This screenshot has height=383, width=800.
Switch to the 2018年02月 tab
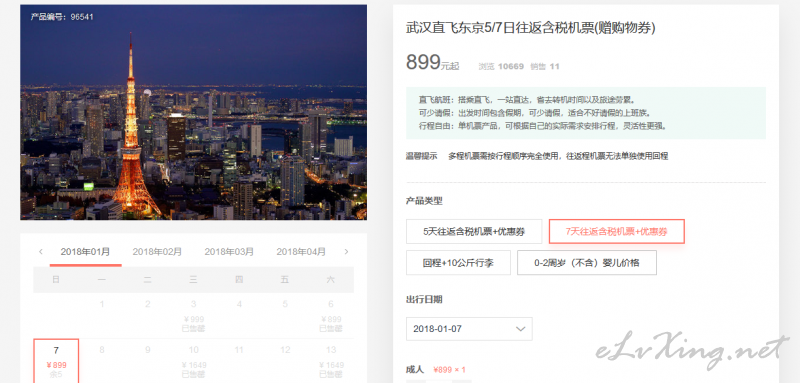click(157, 252)
